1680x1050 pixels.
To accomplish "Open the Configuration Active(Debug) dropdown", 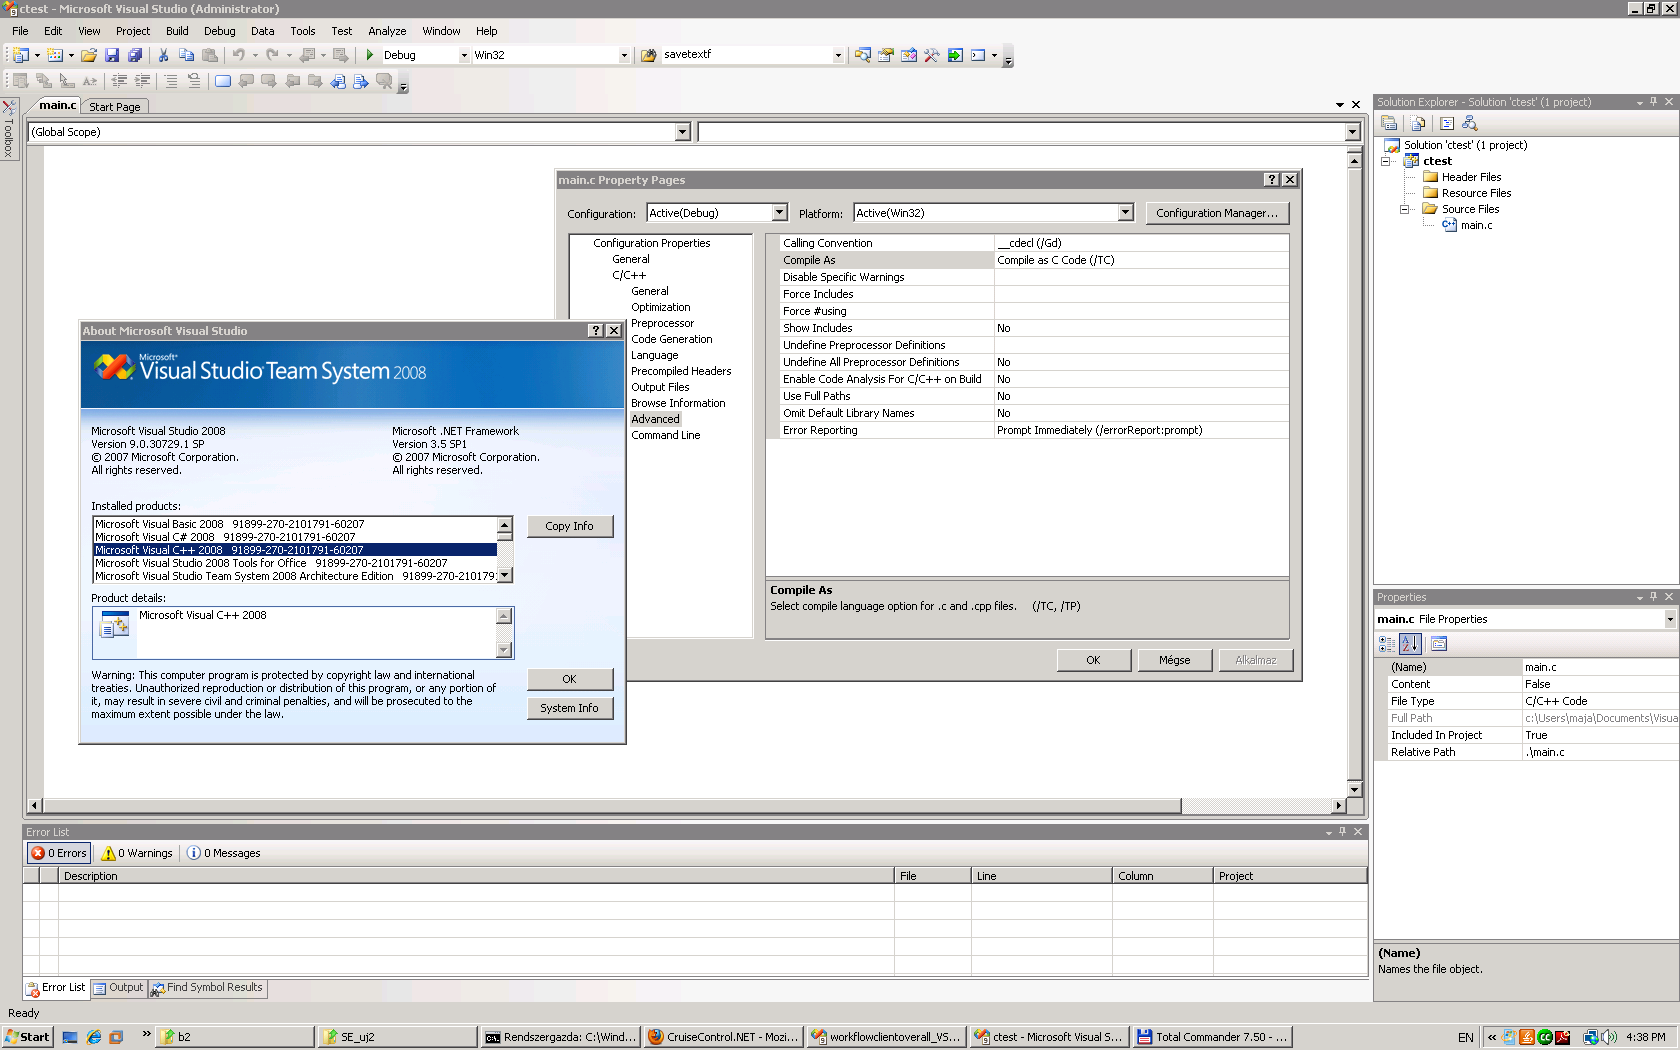I will tap(779, 213).
